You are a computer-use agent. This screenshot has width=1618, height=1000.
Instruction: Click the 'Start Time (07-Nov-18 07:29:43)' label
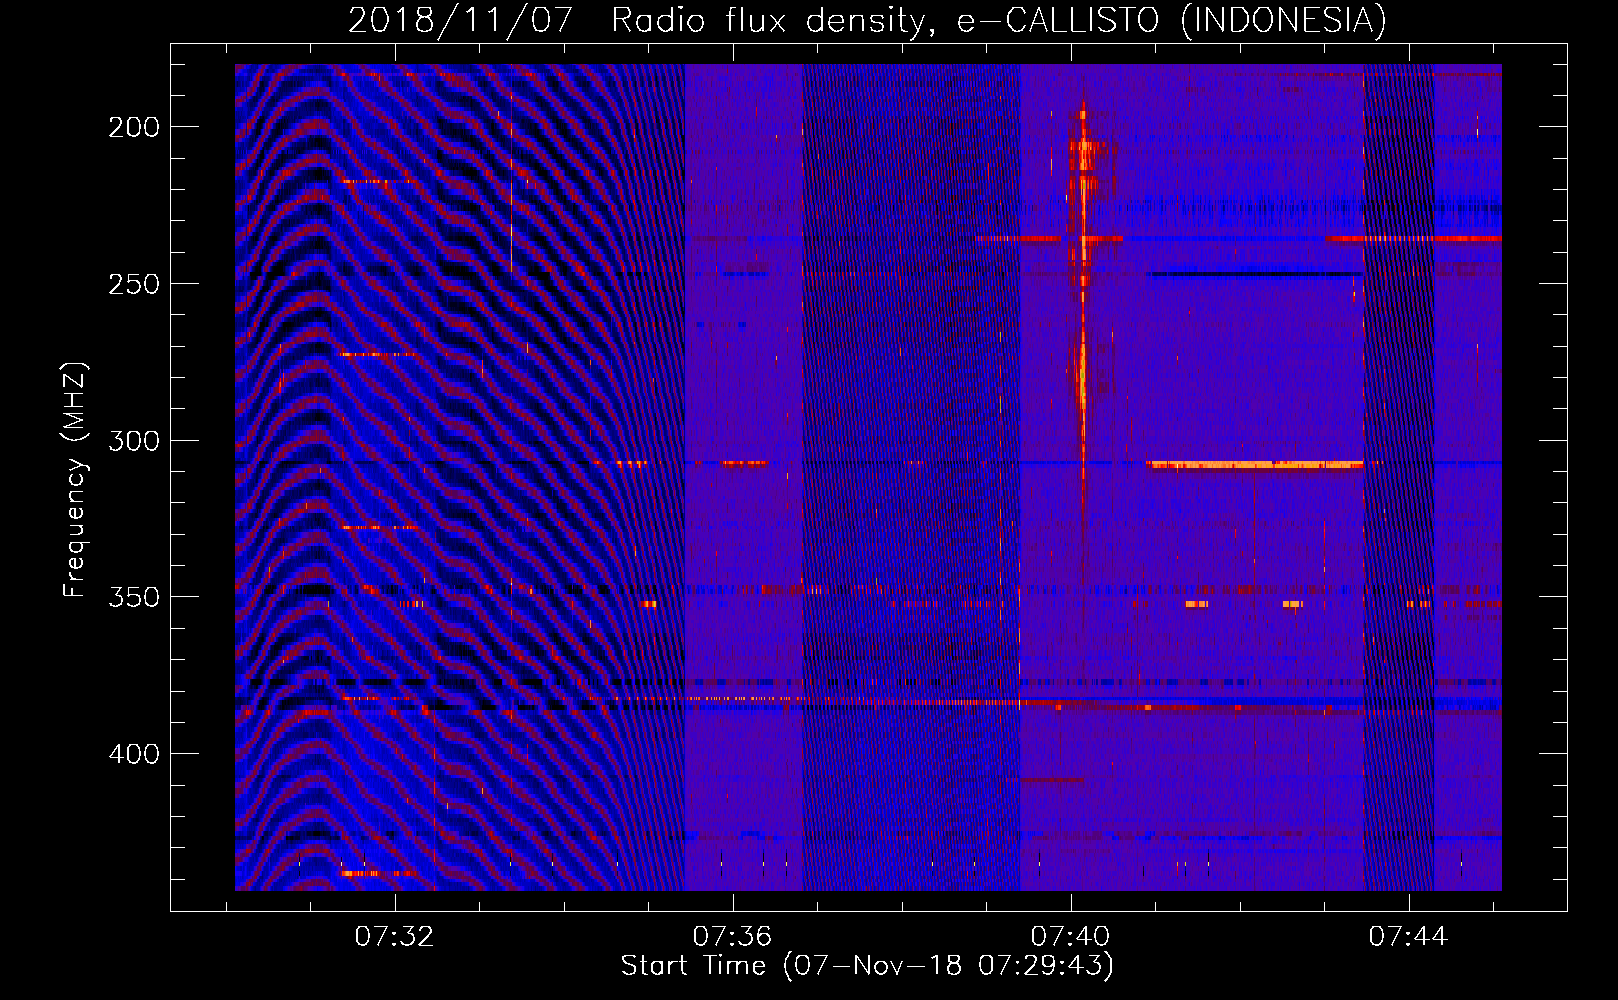(x=867, y=966)
